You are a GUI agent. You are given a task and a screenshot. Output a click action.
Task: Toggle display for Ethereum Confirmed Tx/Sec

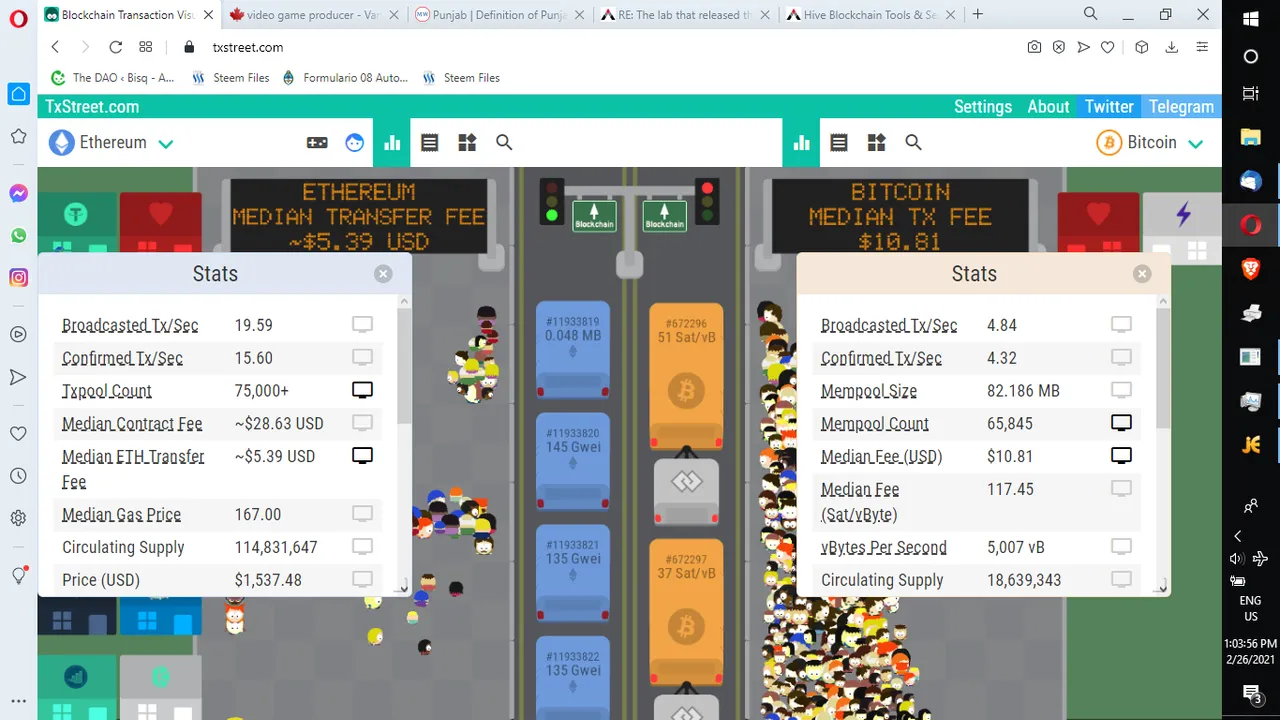pyautogui.click(x=362, y=358)
